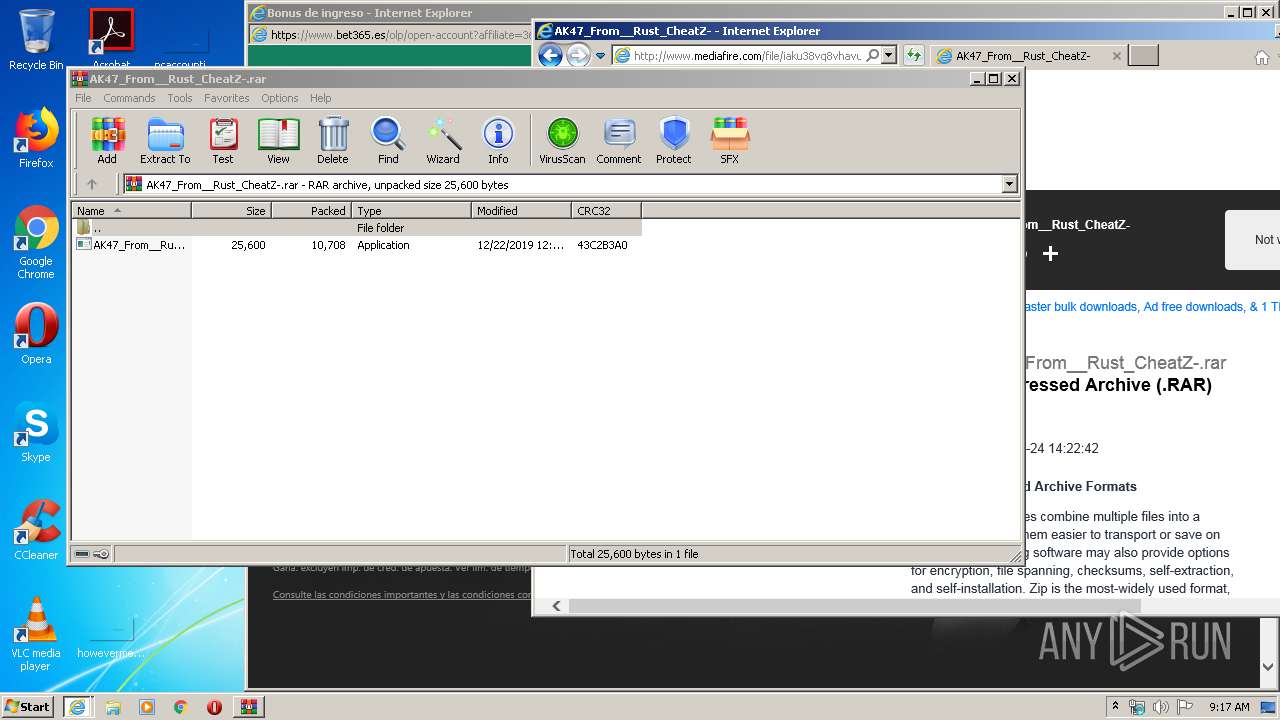Open CCleaner desktop shortcut
Image resolution: width=1280 pixels, height=720 pixels.
[x=36, y=530]
